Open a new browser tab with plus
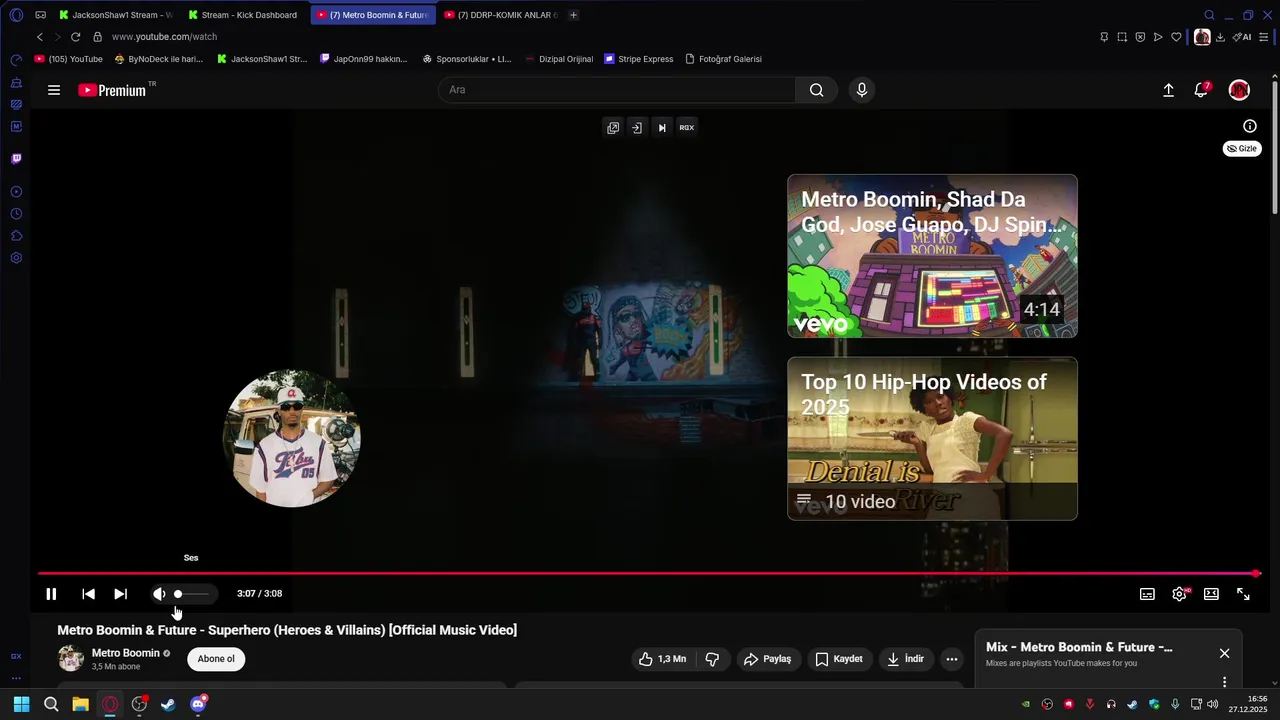The image size is (1280, 720). click(573, 15)
